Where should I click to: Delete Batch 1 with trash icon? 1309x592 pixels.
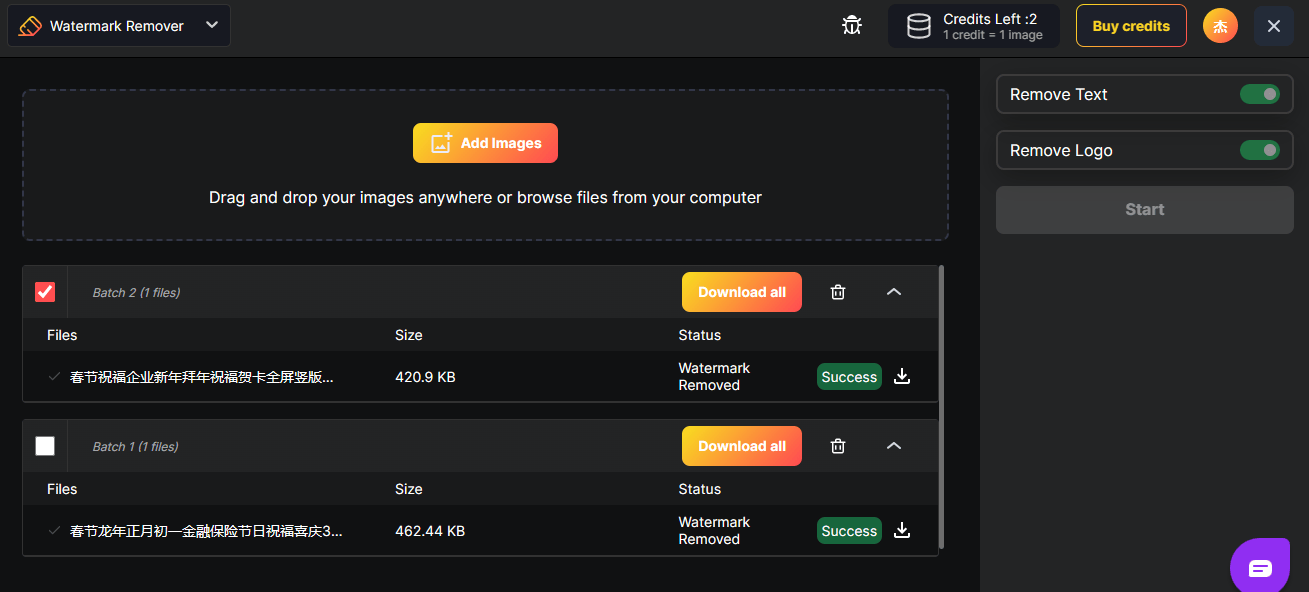pos(838,446)
